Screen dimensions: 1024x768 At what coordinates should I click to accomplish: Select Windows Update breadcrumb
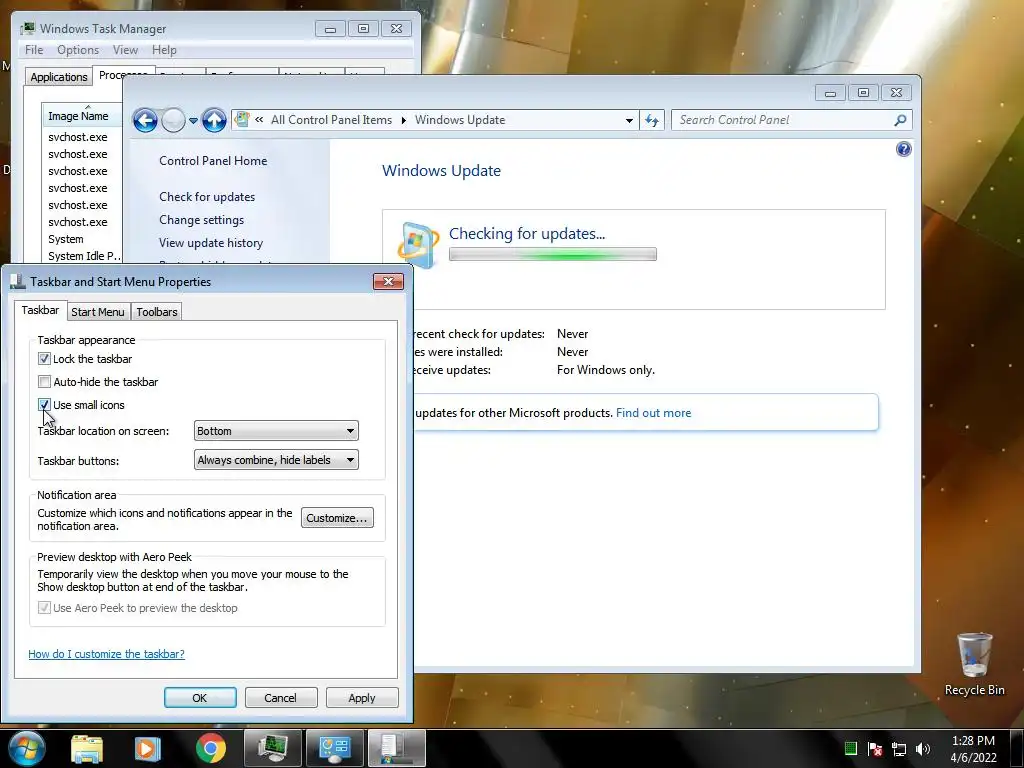(x=460, y=120)
